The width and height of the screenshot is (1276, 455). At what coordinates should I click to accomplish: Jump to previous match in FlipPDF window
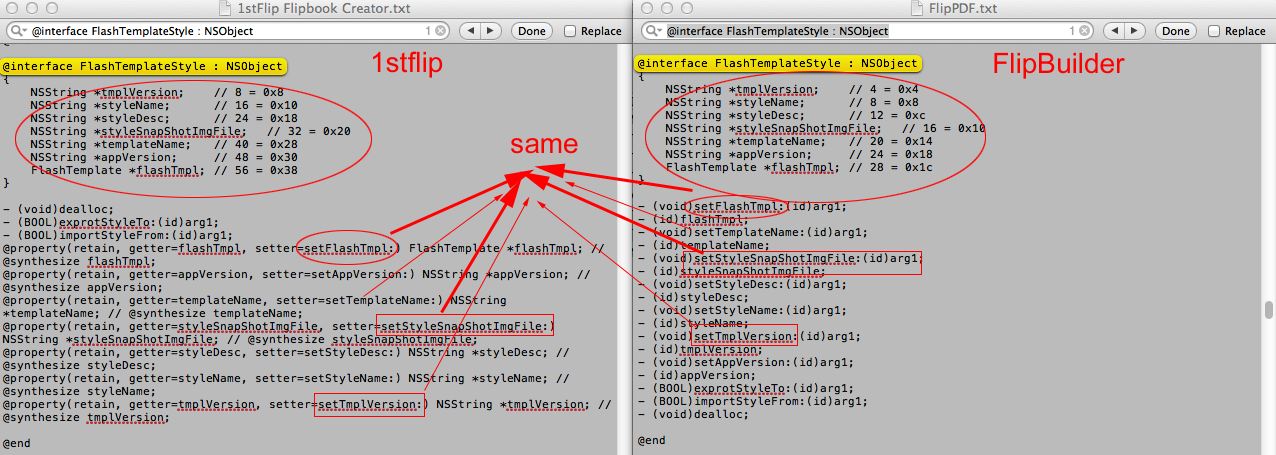[1111, 31]
